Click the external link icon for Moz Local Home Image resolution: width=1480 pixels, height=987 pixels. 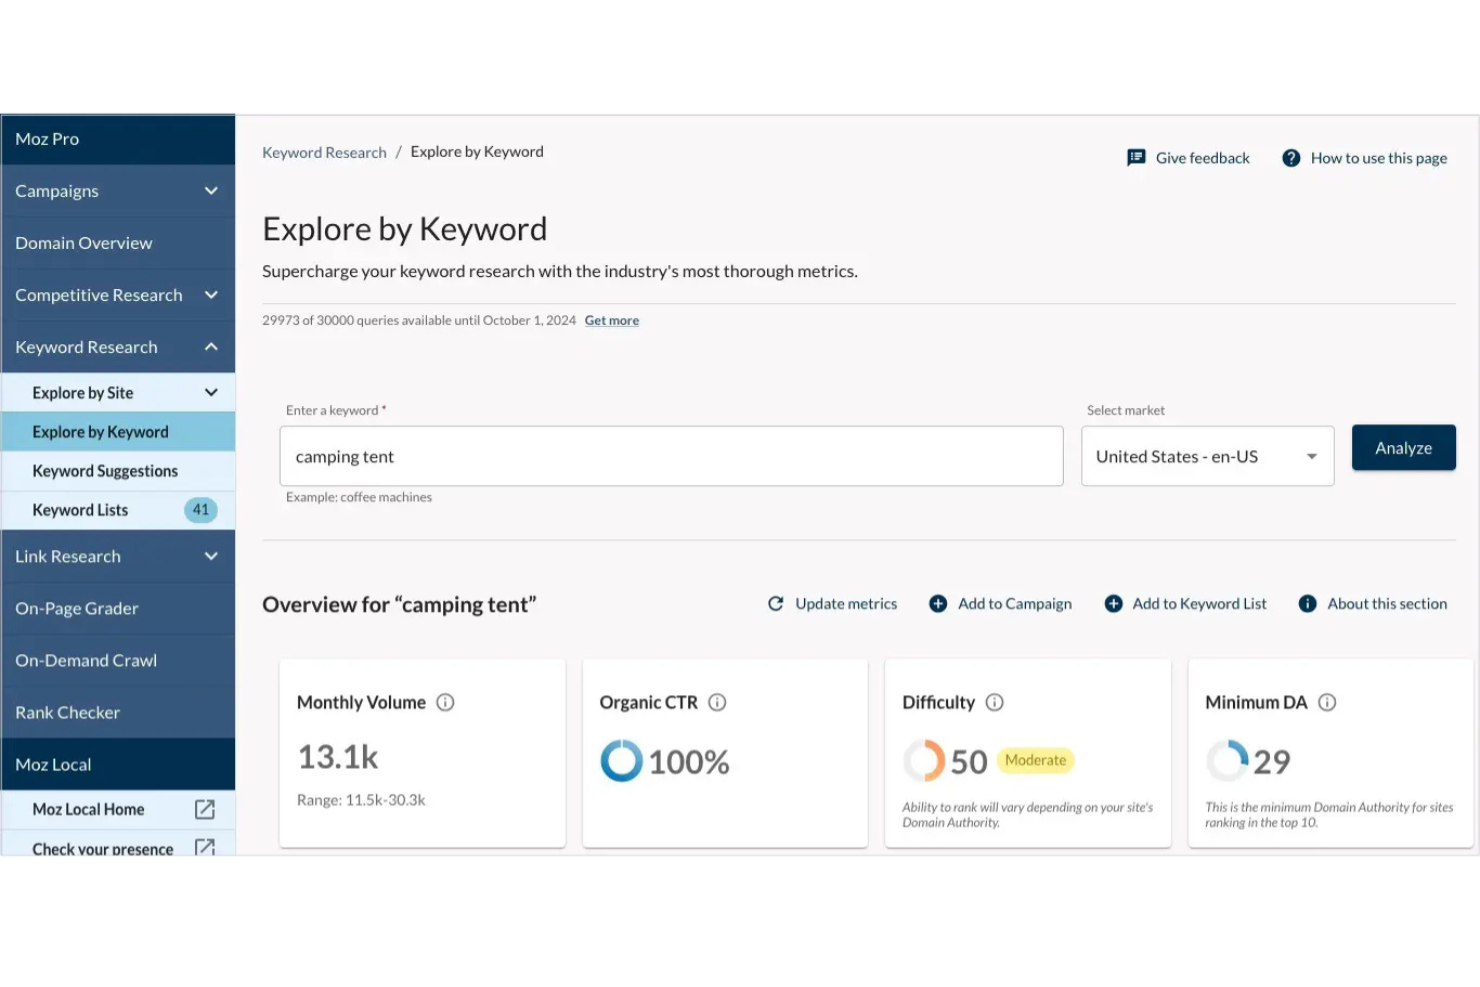(x=205, y=809)
